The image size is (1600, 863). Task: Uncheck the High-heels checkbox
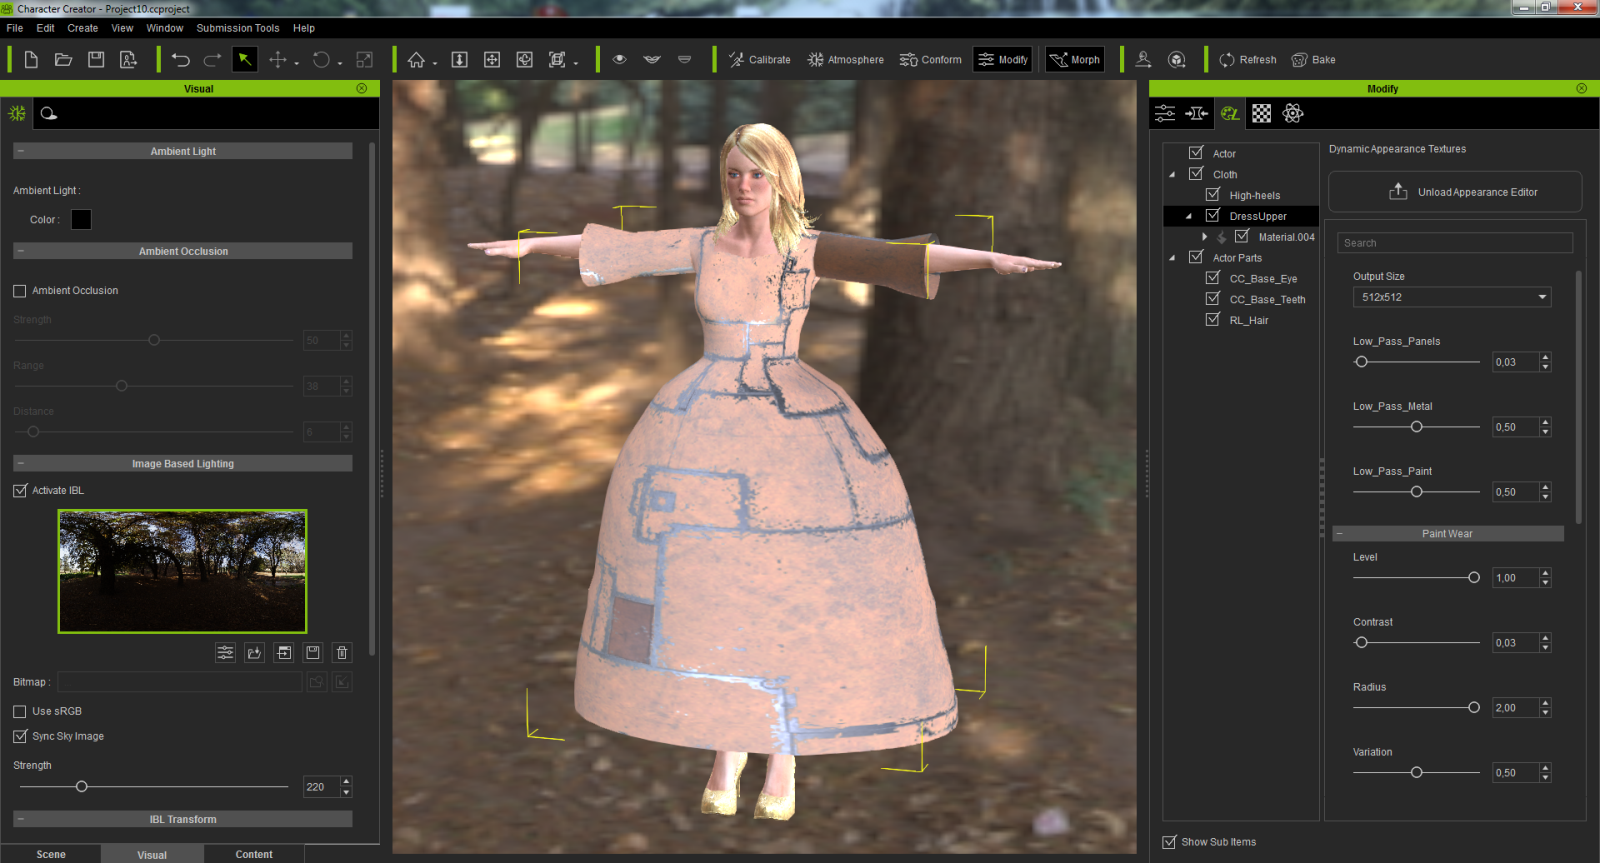[x=1213, y=195]
